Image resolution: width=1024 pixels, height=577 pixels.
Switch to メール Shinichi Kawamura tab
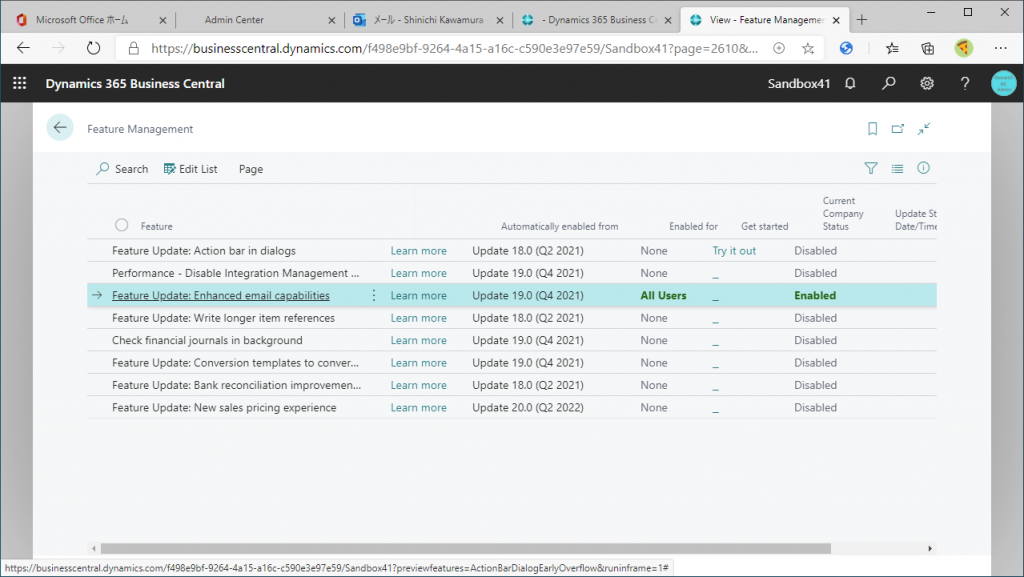pos(428,20)
